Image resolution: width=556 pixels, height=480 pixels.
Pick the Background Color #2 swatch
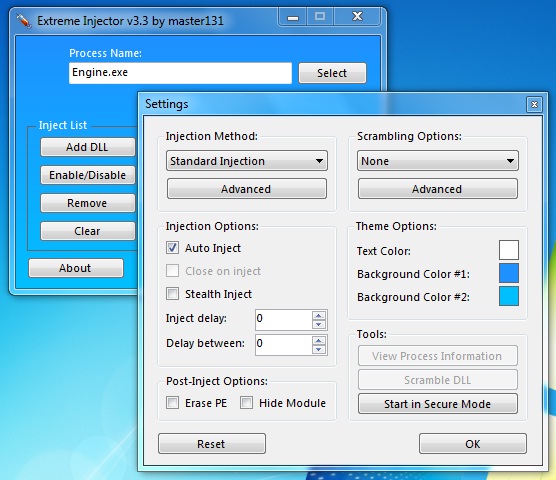508,296
